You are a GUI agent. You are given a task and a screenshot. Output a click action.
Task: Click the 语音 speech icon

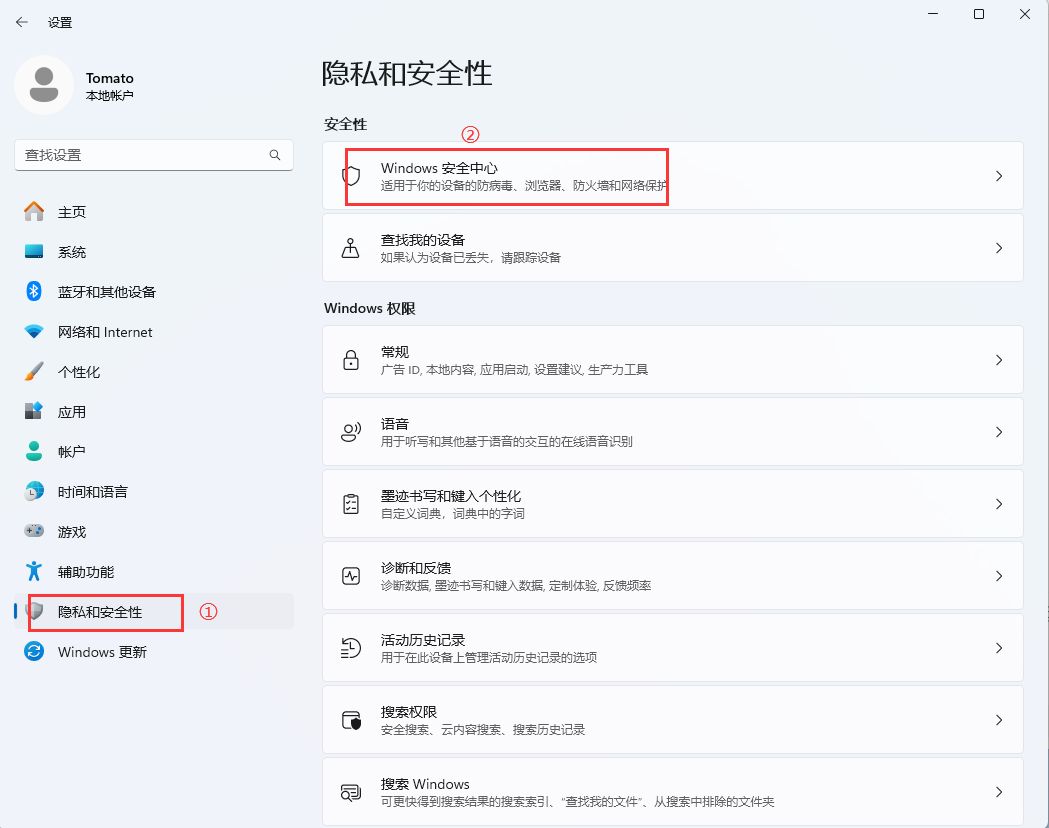[x=351, y=432]
